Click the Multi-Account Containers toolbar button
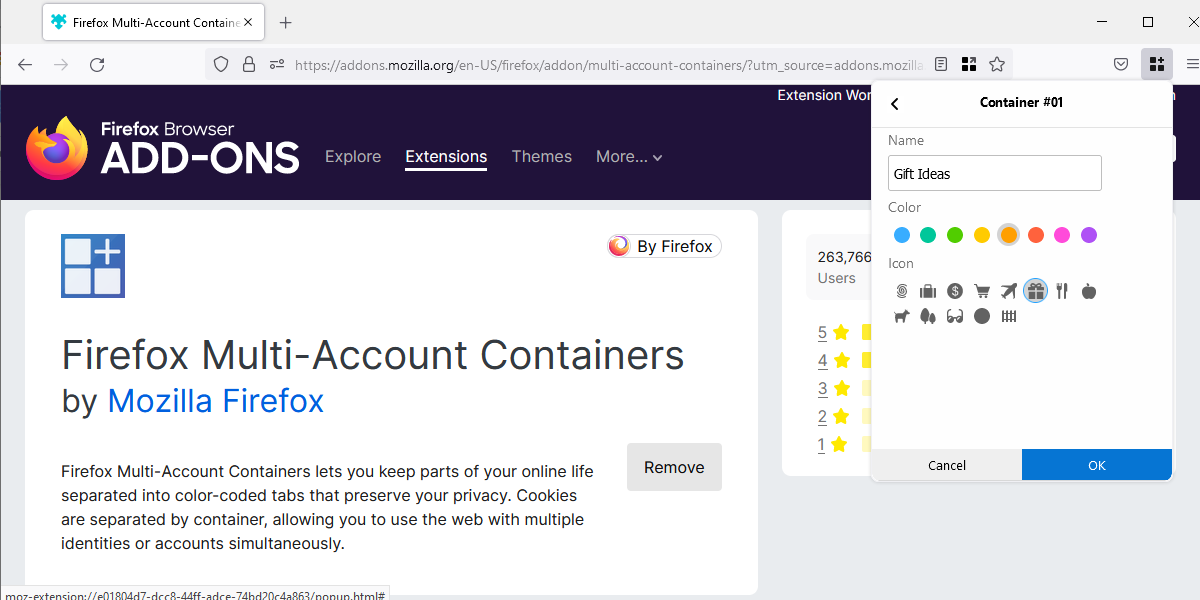The width and height of the screenshot is (1200, 600). (1156, 64)
